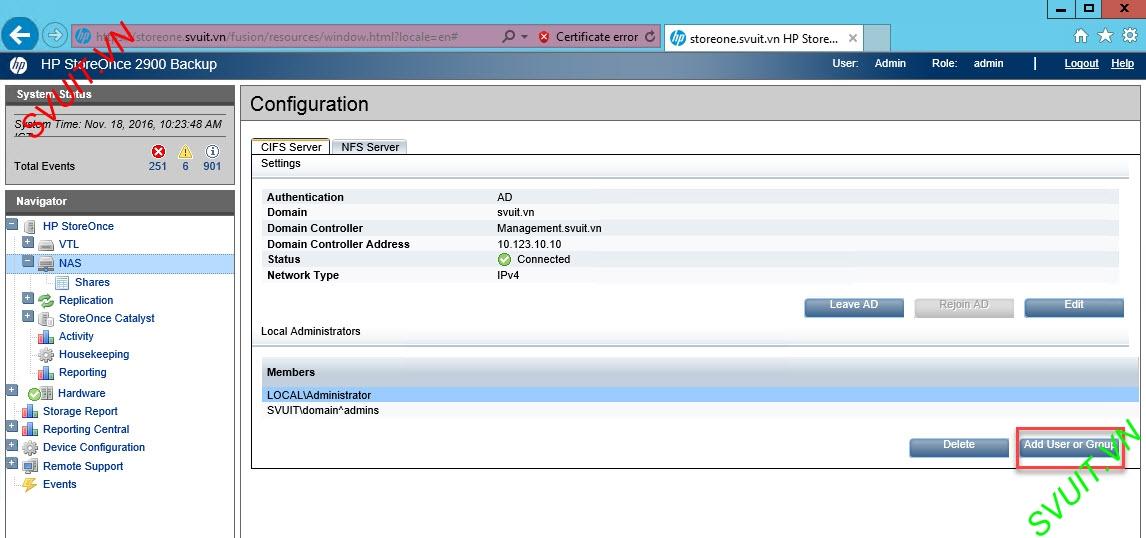Select the LOCAL\Administrator member row
The height and width of the screenshot is (538, 1146).
(x=699, y=395)
